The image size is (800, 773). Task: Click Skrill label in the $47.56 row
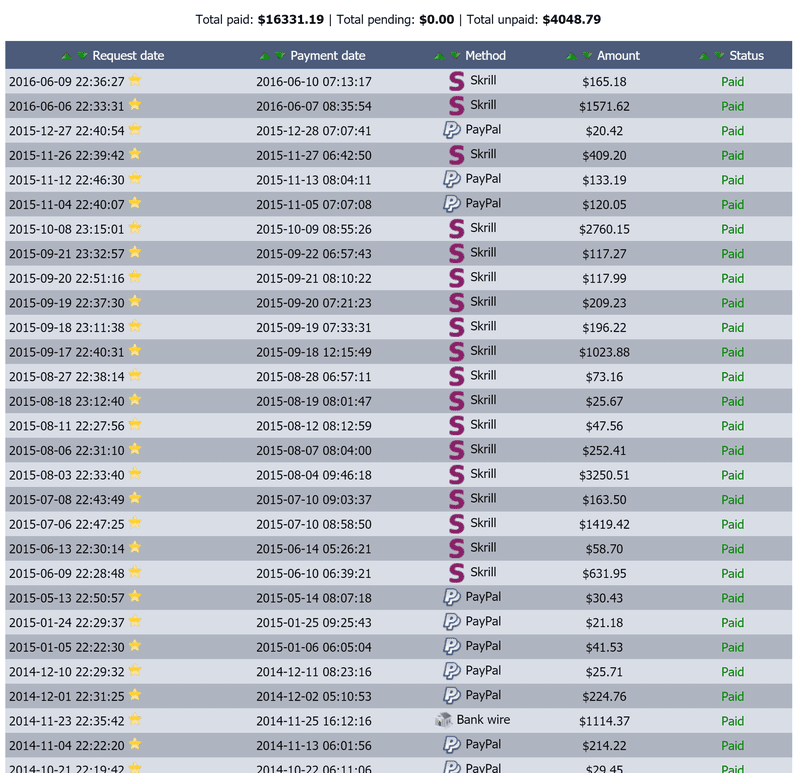[483, 425]
